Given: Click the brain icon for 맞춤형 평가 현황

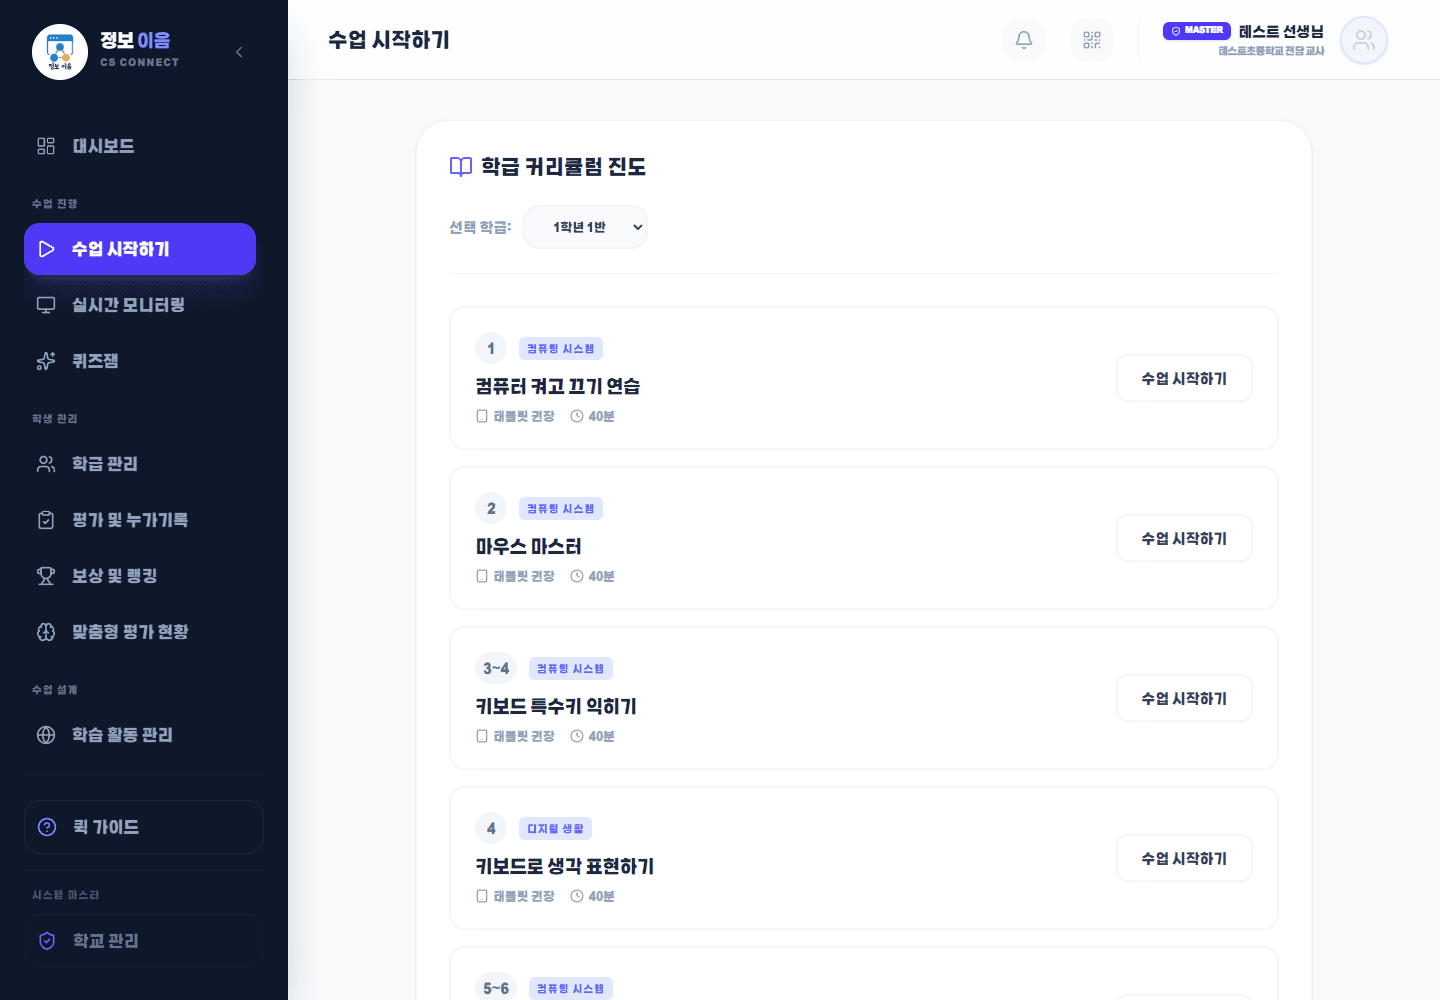Looking at the screenshot, I should (46, 632).
